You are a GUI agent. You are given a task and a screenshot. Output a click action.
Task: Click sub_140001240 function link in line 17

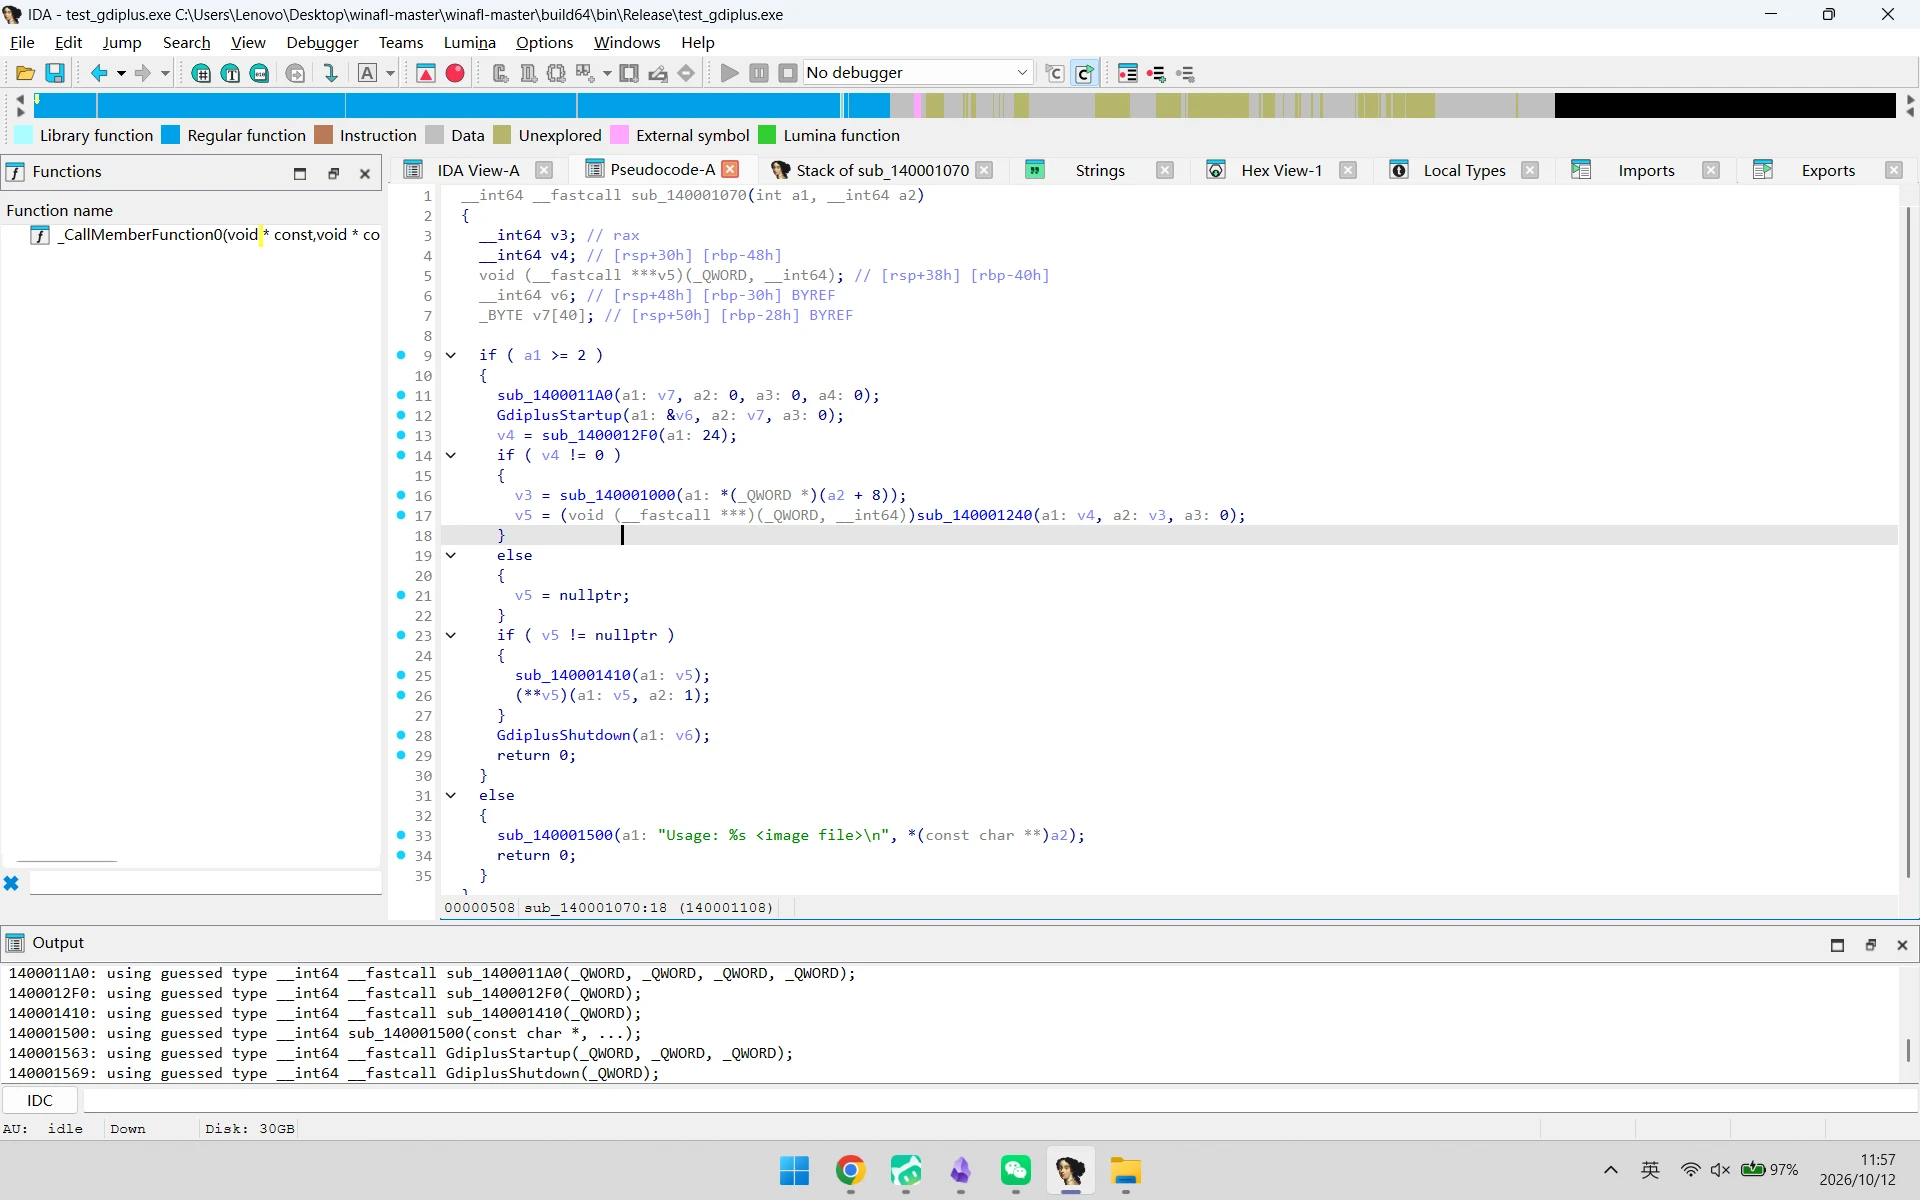click(x=975, y=515)
